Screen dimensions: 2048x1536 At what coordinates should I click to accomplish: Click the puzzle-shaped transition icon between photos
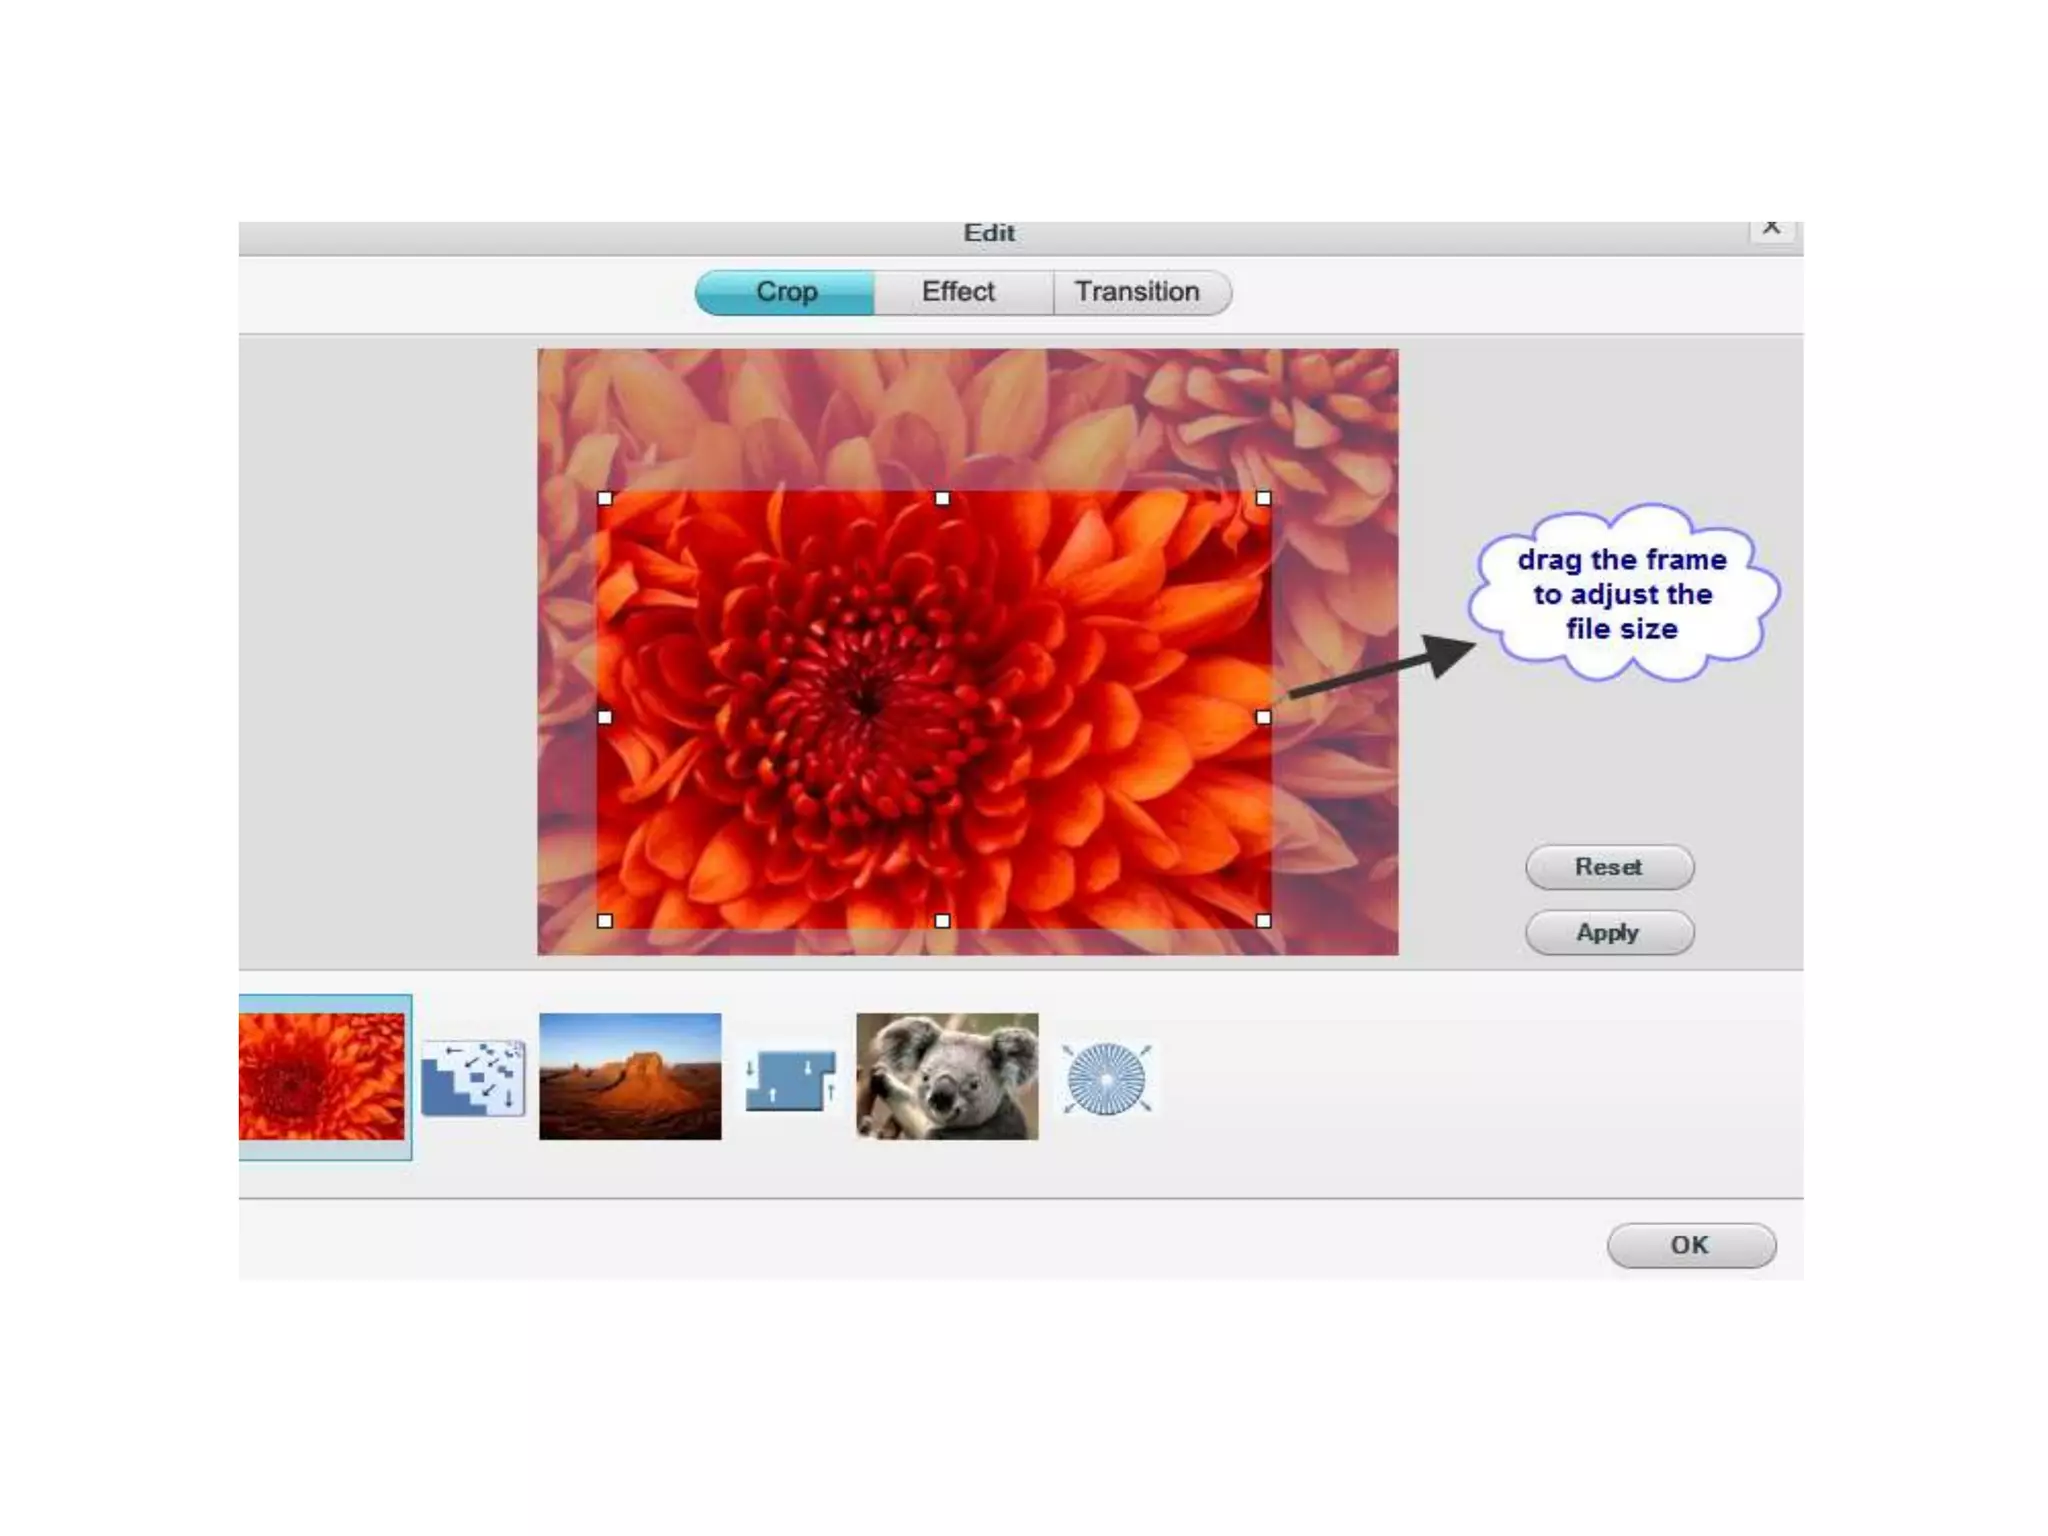pyautogui.click(x=790, y=1079)
